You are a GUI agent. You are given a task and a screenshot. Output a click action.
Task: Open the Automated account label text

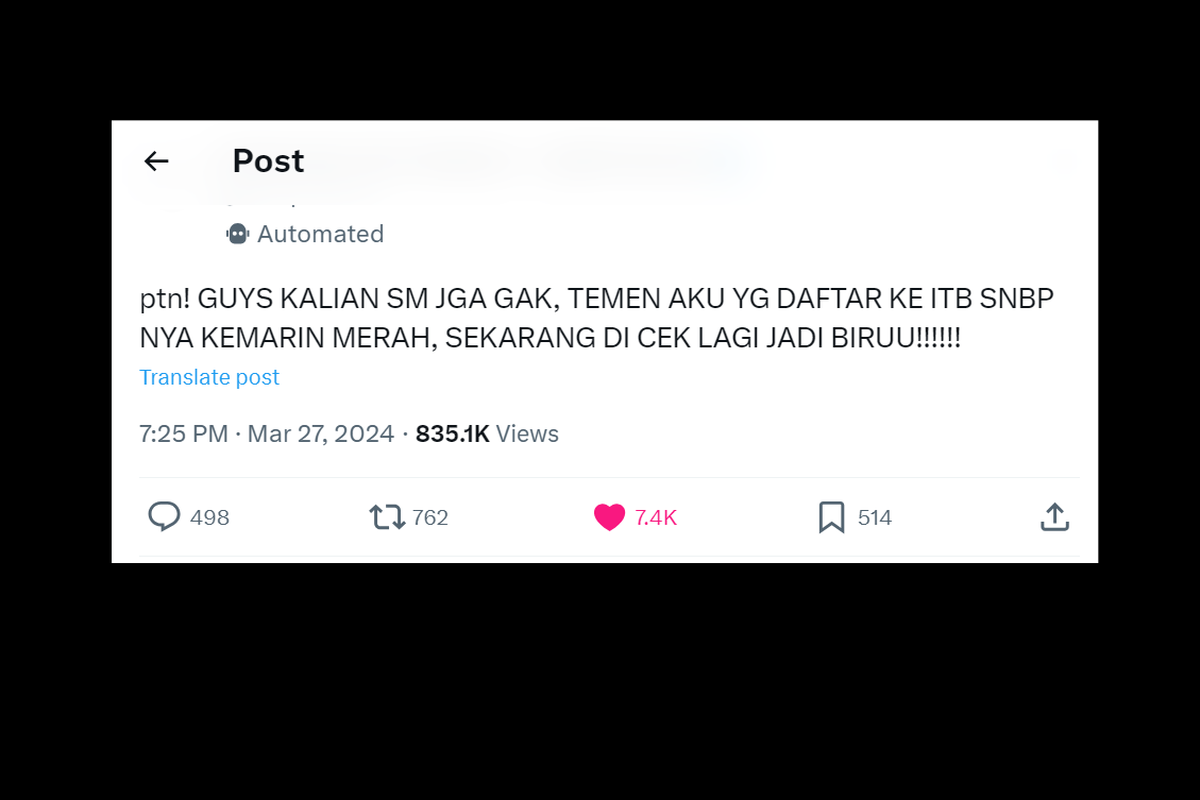[x=320, y=234]
